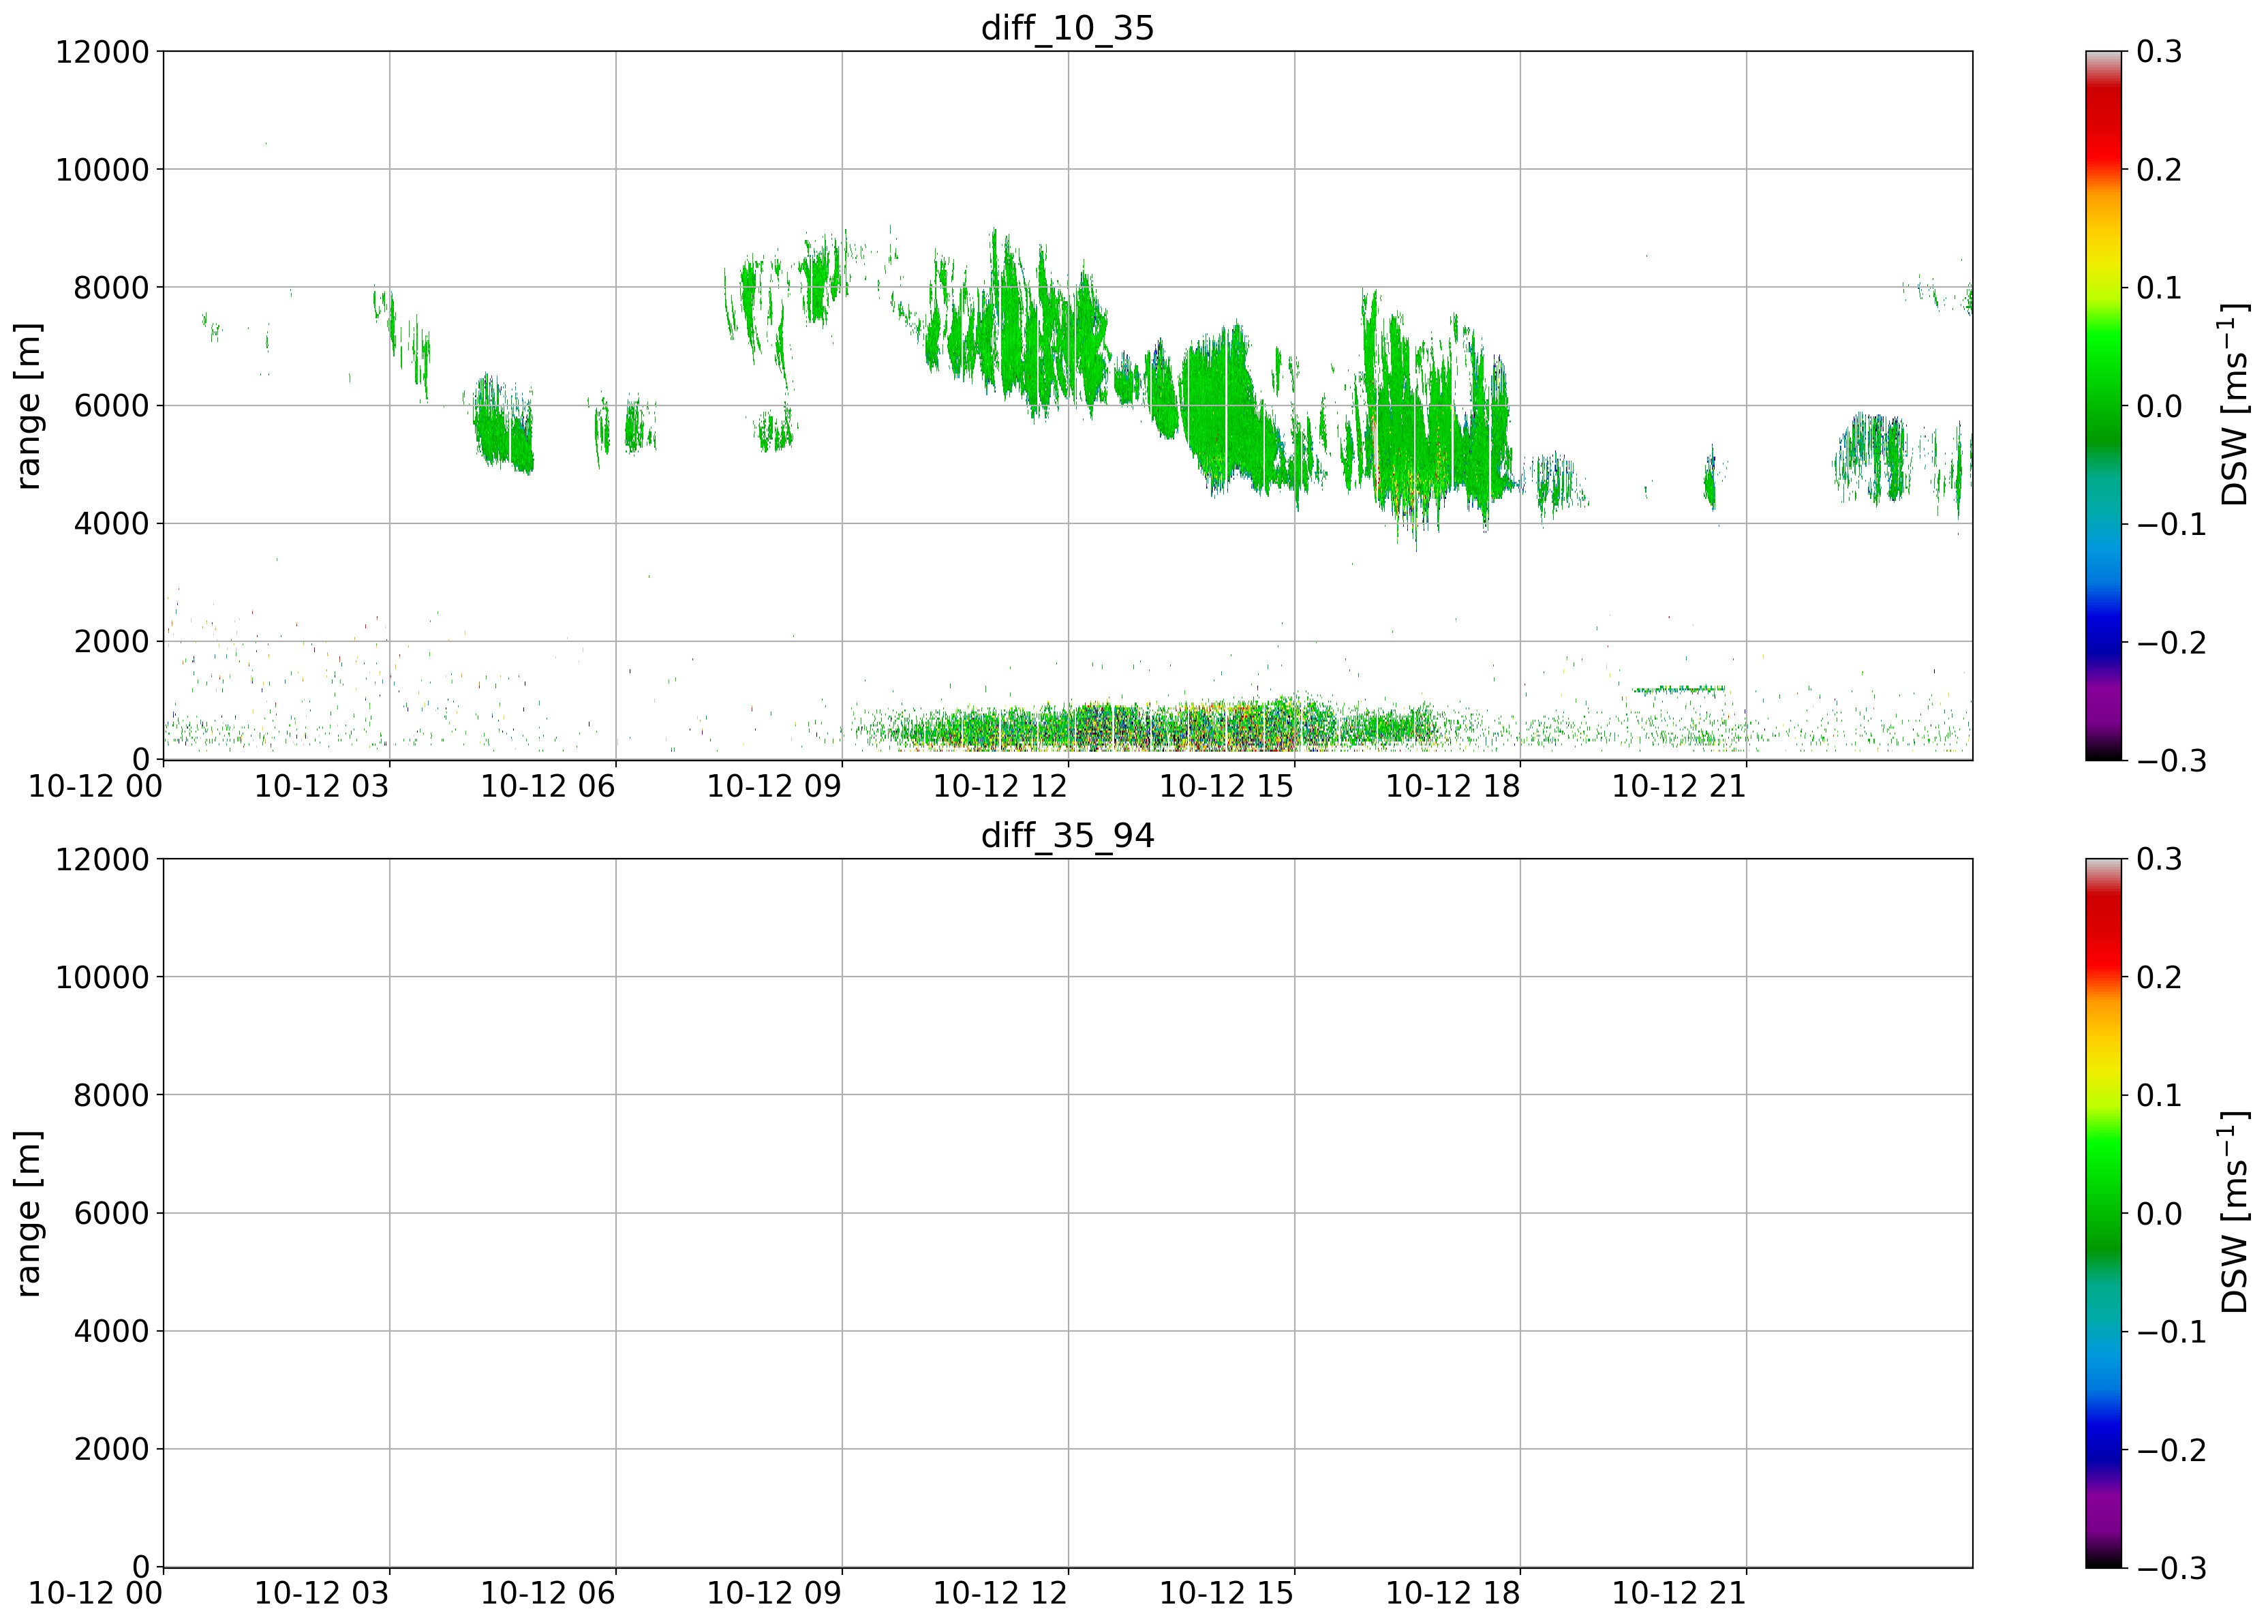Click the 0.0 tick on bottom colorbar

2159,1214
